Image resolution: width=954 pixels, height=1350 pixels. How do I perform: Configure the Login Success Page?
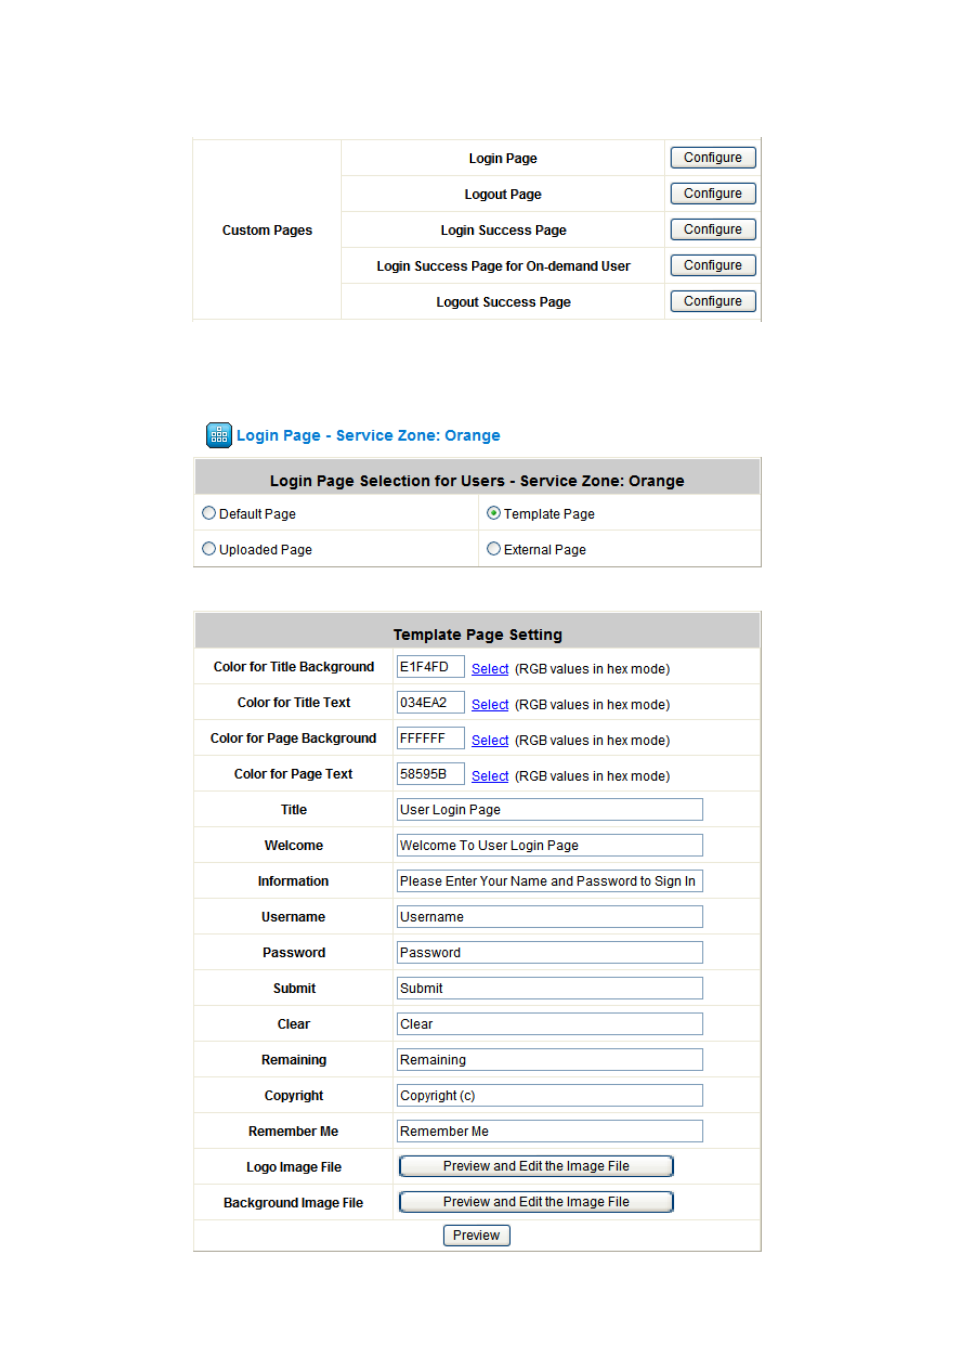(x=713, y=230)
